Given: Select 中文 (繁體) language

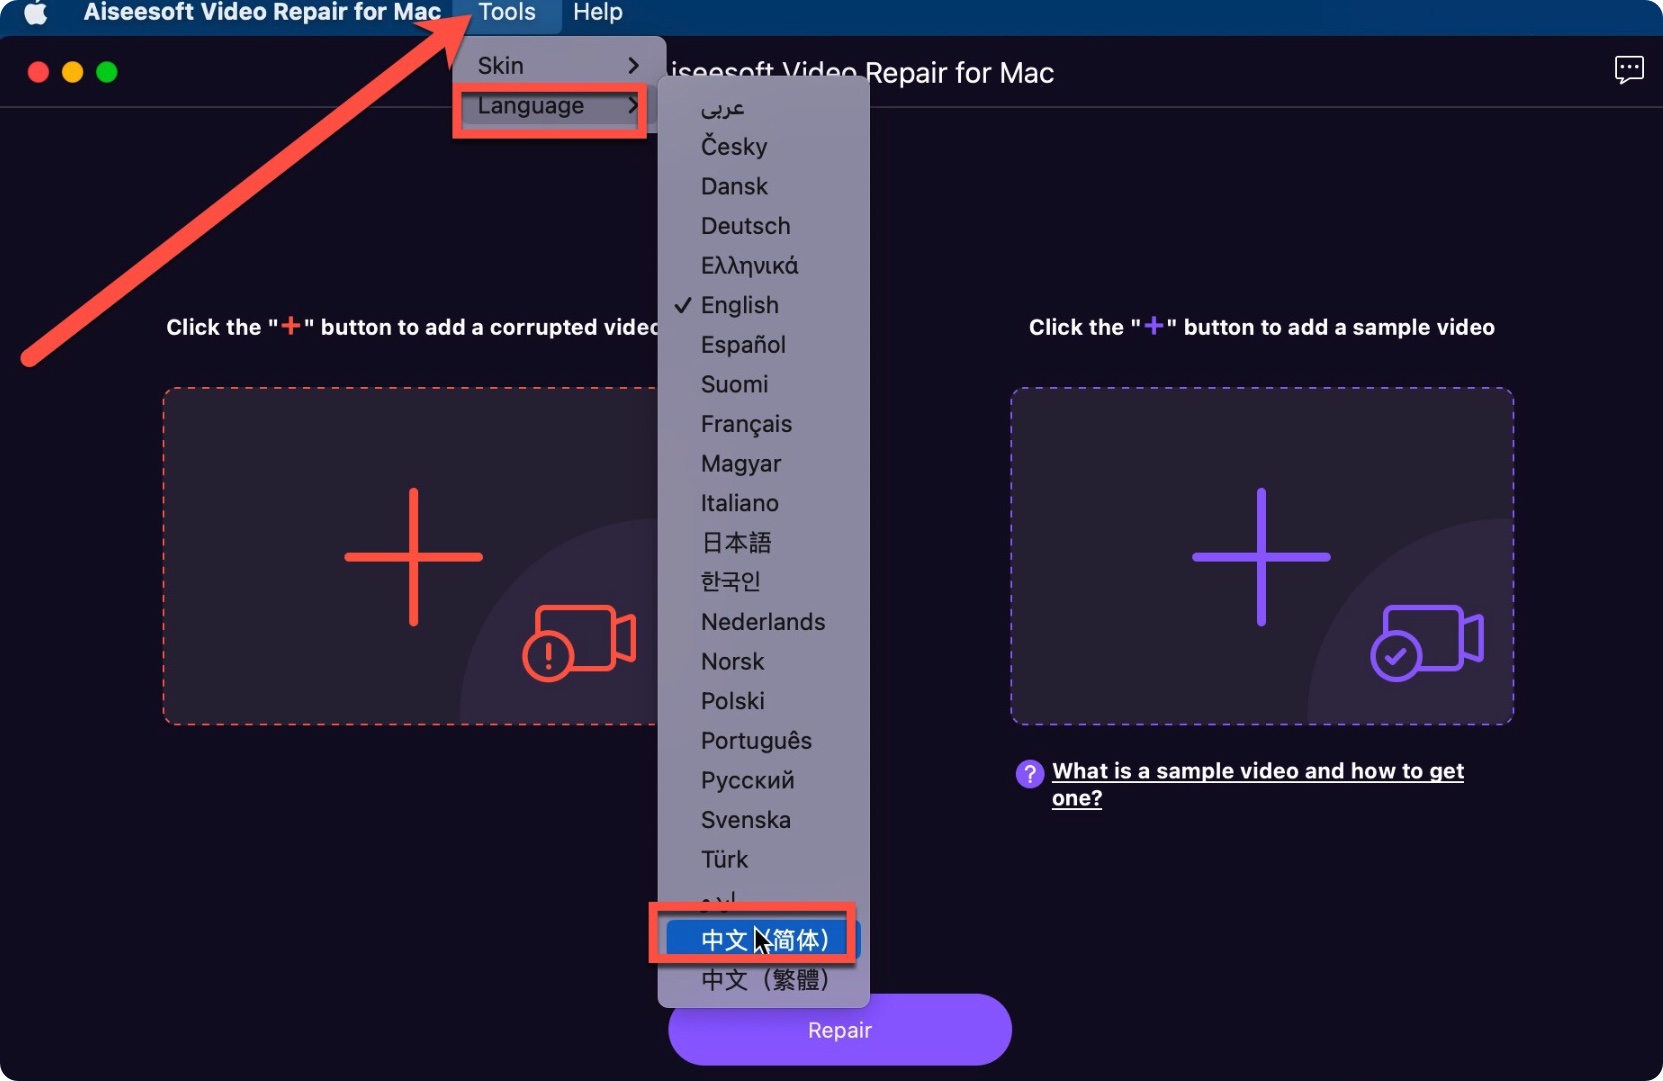Looking at the screenshot, I should [x=763, y=980].
